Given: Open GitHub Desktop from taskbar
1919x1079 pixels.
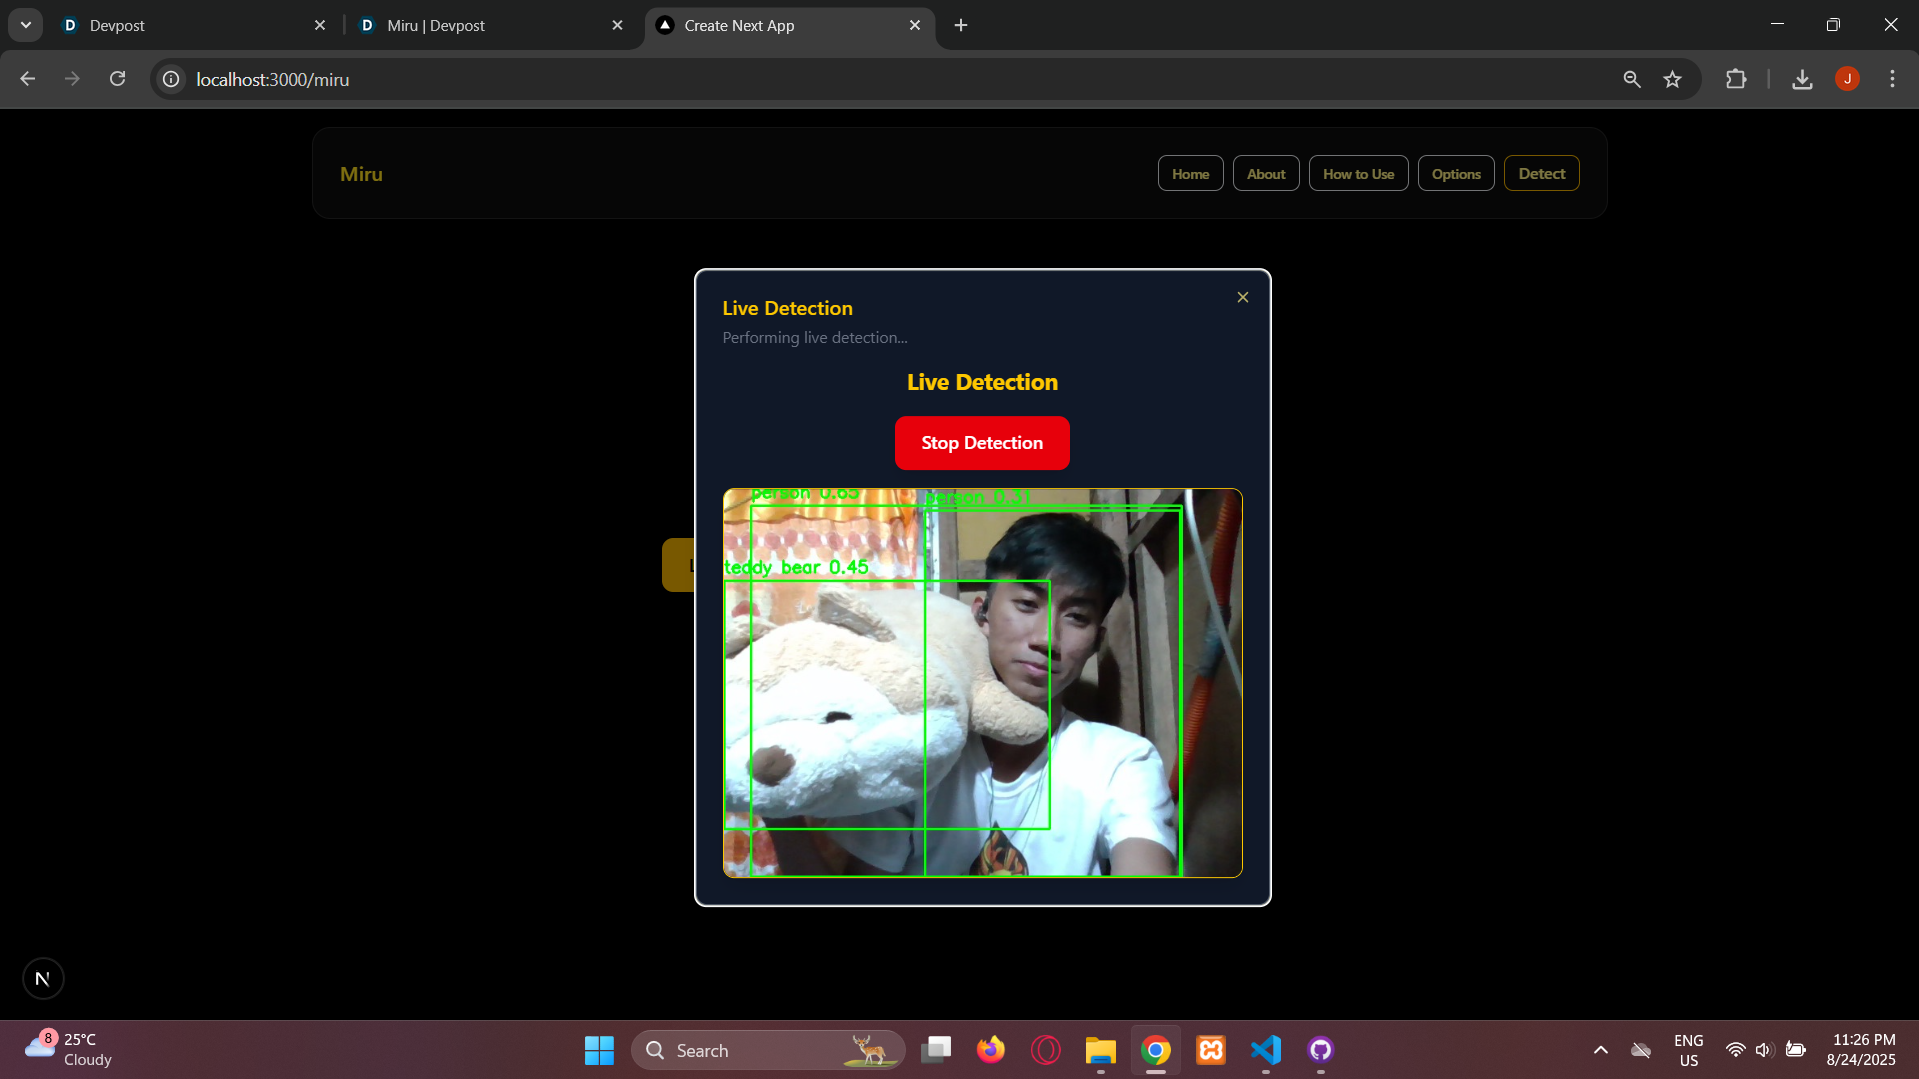Looking at the screenshot, I should pyautogui.click(x=1321, y=1050).
